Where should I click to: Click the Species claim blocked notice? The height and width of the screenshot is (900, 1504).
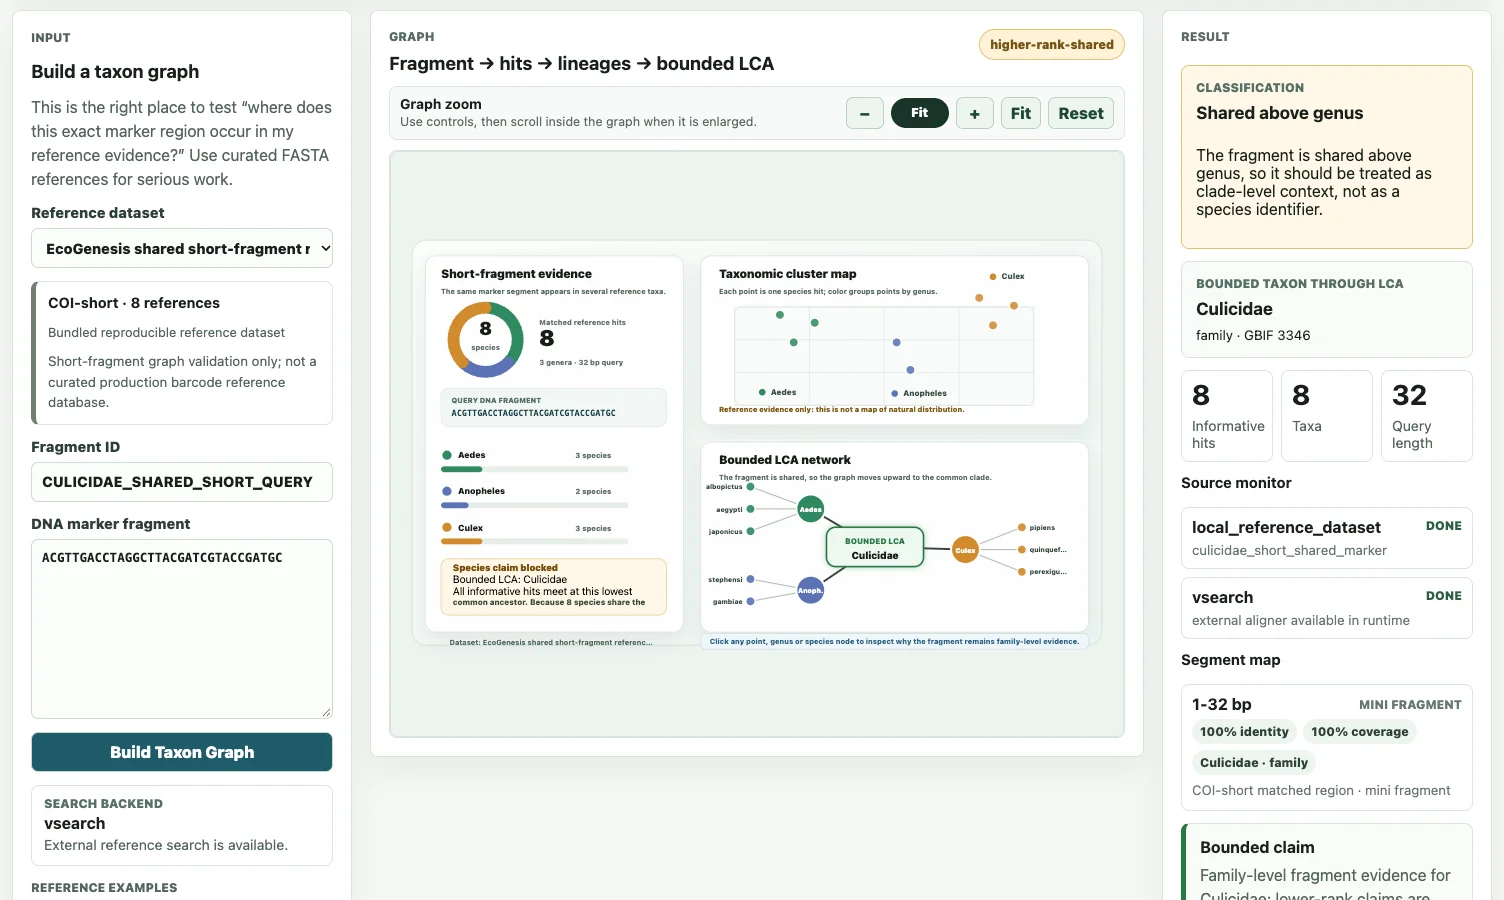pyautogui.click(x=554, y=585)
